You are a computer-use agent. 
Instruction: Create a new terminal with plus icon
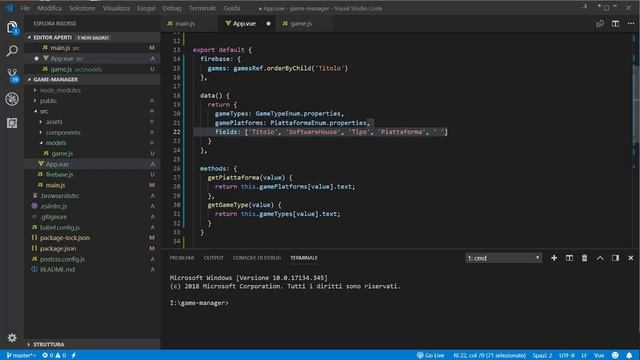(x=554, y=258)
